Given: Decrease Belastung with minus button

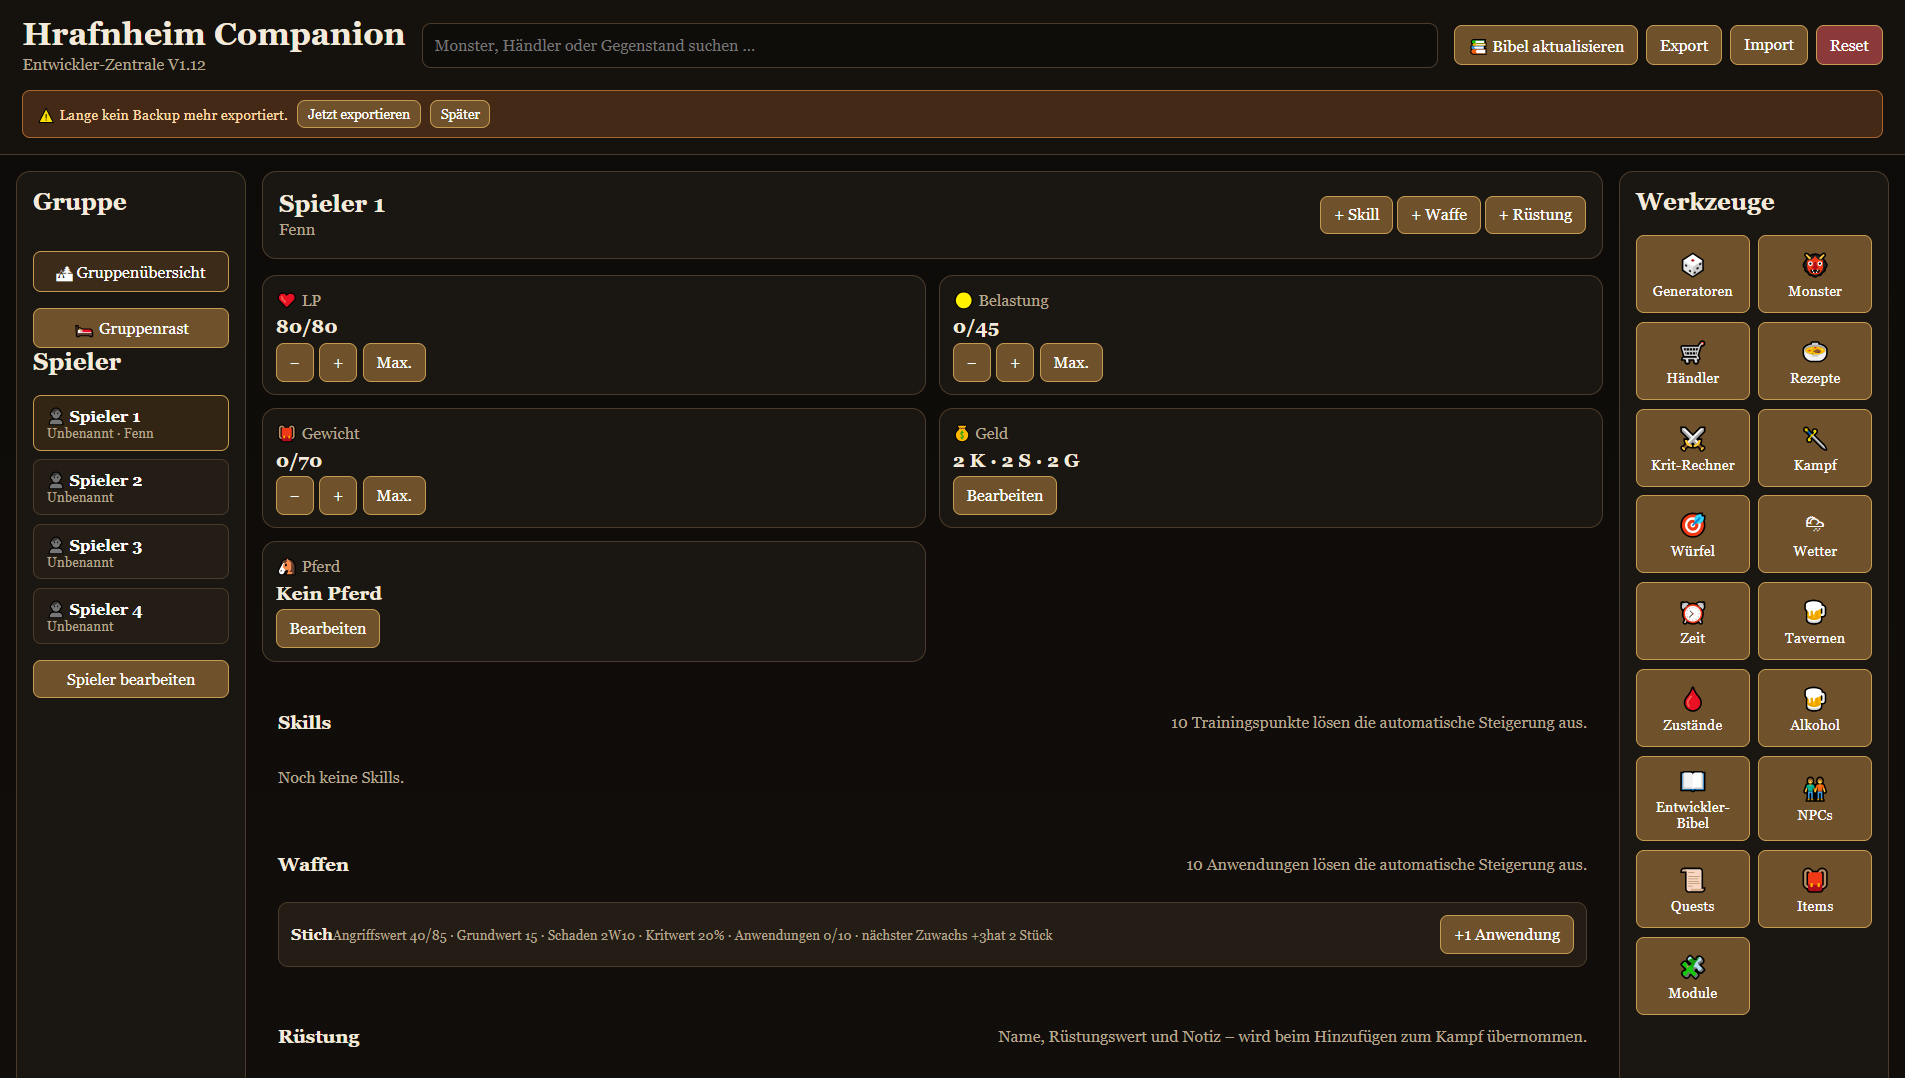Looking at the screenshot, I should [972, 363].
